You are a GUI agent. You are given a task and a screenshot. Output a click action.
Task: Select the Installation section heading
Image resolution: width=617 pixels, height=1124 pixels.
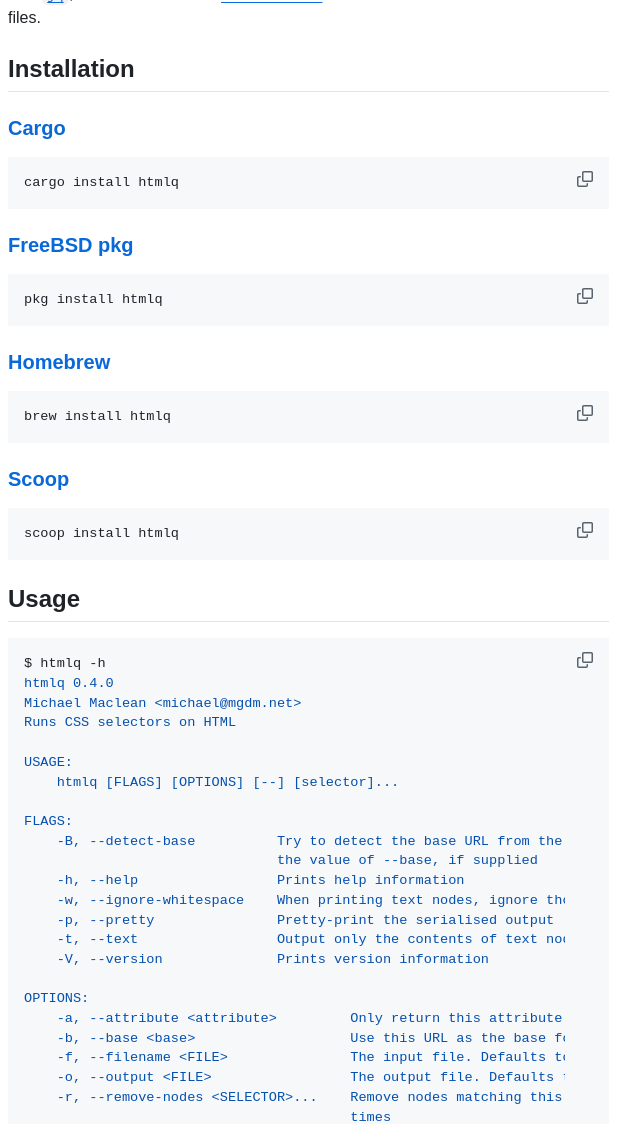tap(71, 69)
